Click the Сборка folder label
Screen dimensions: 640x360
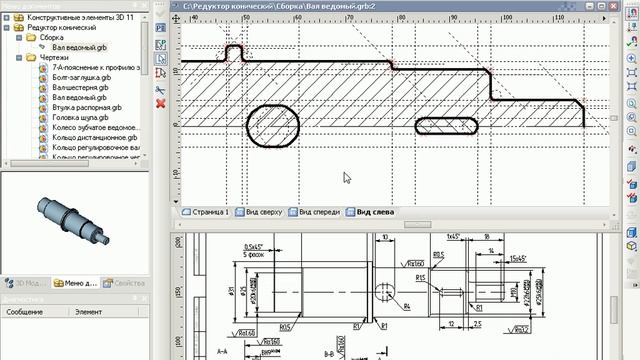[x=51, y=38]
